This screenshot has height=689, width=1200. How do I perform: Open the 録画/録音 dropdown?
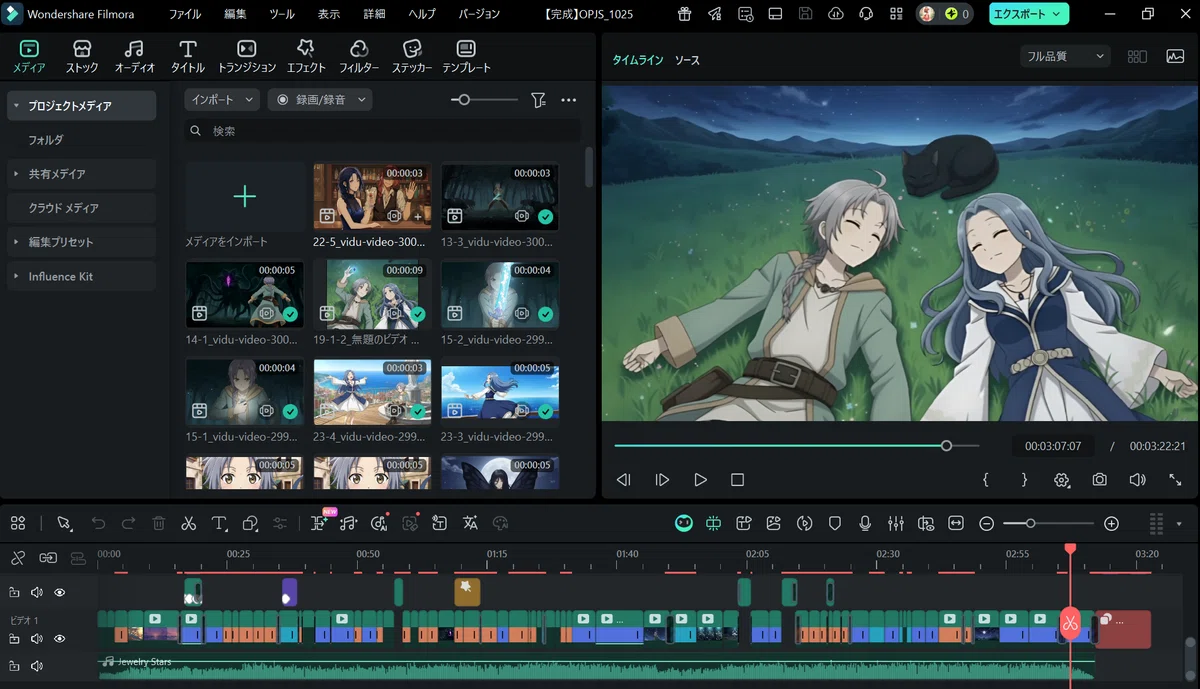click(321, 100)
